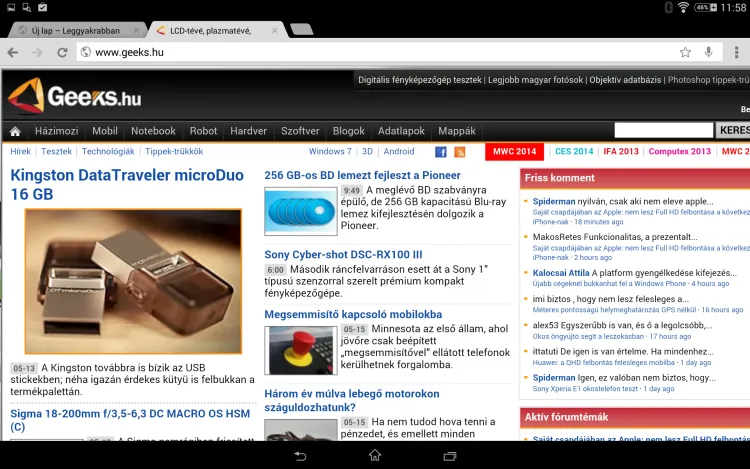Open the Chrome three-dot menu
This screenshot has height=469, width=750.
tap(737, 52)
